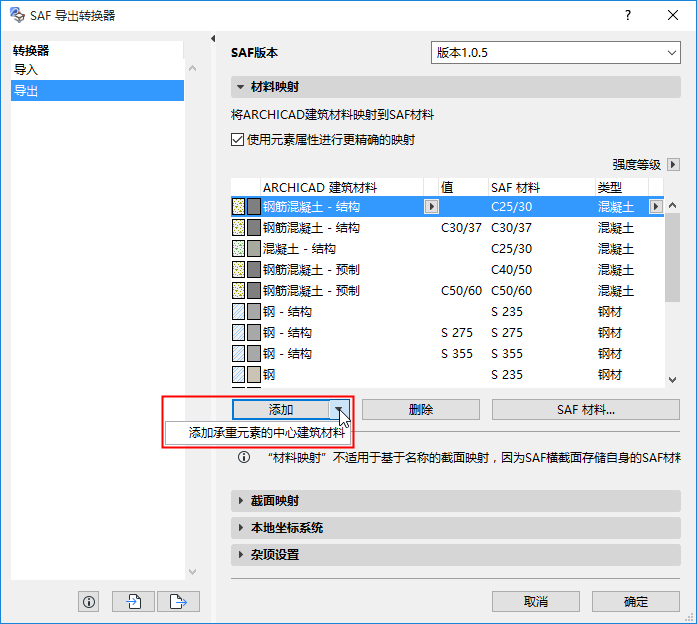Open the SAF版本 dropdown
697x624 pixels.
tap(556, 52)
